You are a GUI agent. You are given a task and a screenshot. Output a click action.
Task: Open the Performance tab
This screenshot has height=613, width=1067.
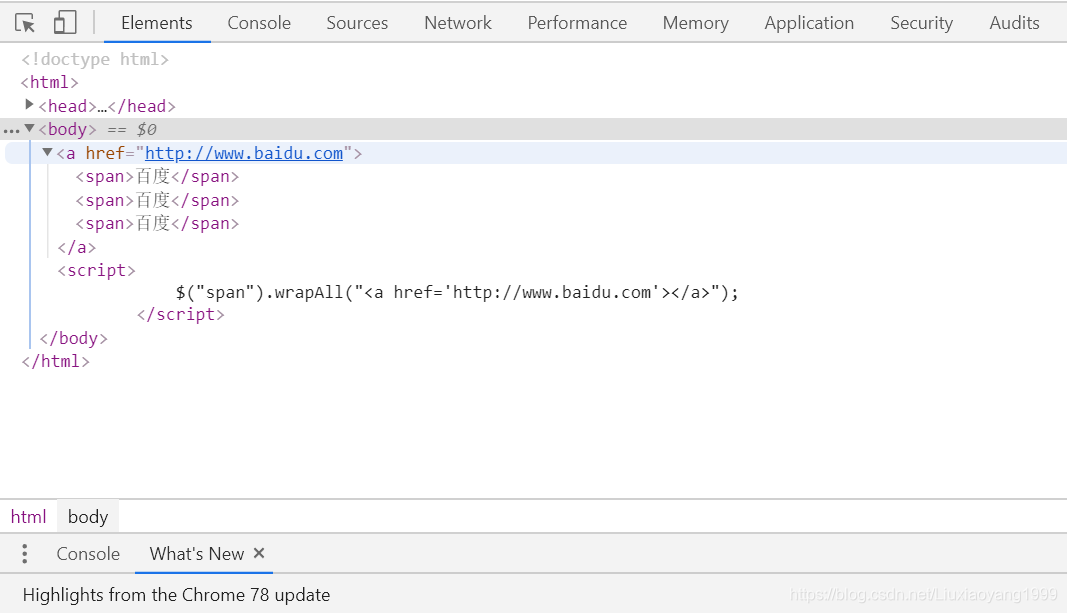pos(577,23)
